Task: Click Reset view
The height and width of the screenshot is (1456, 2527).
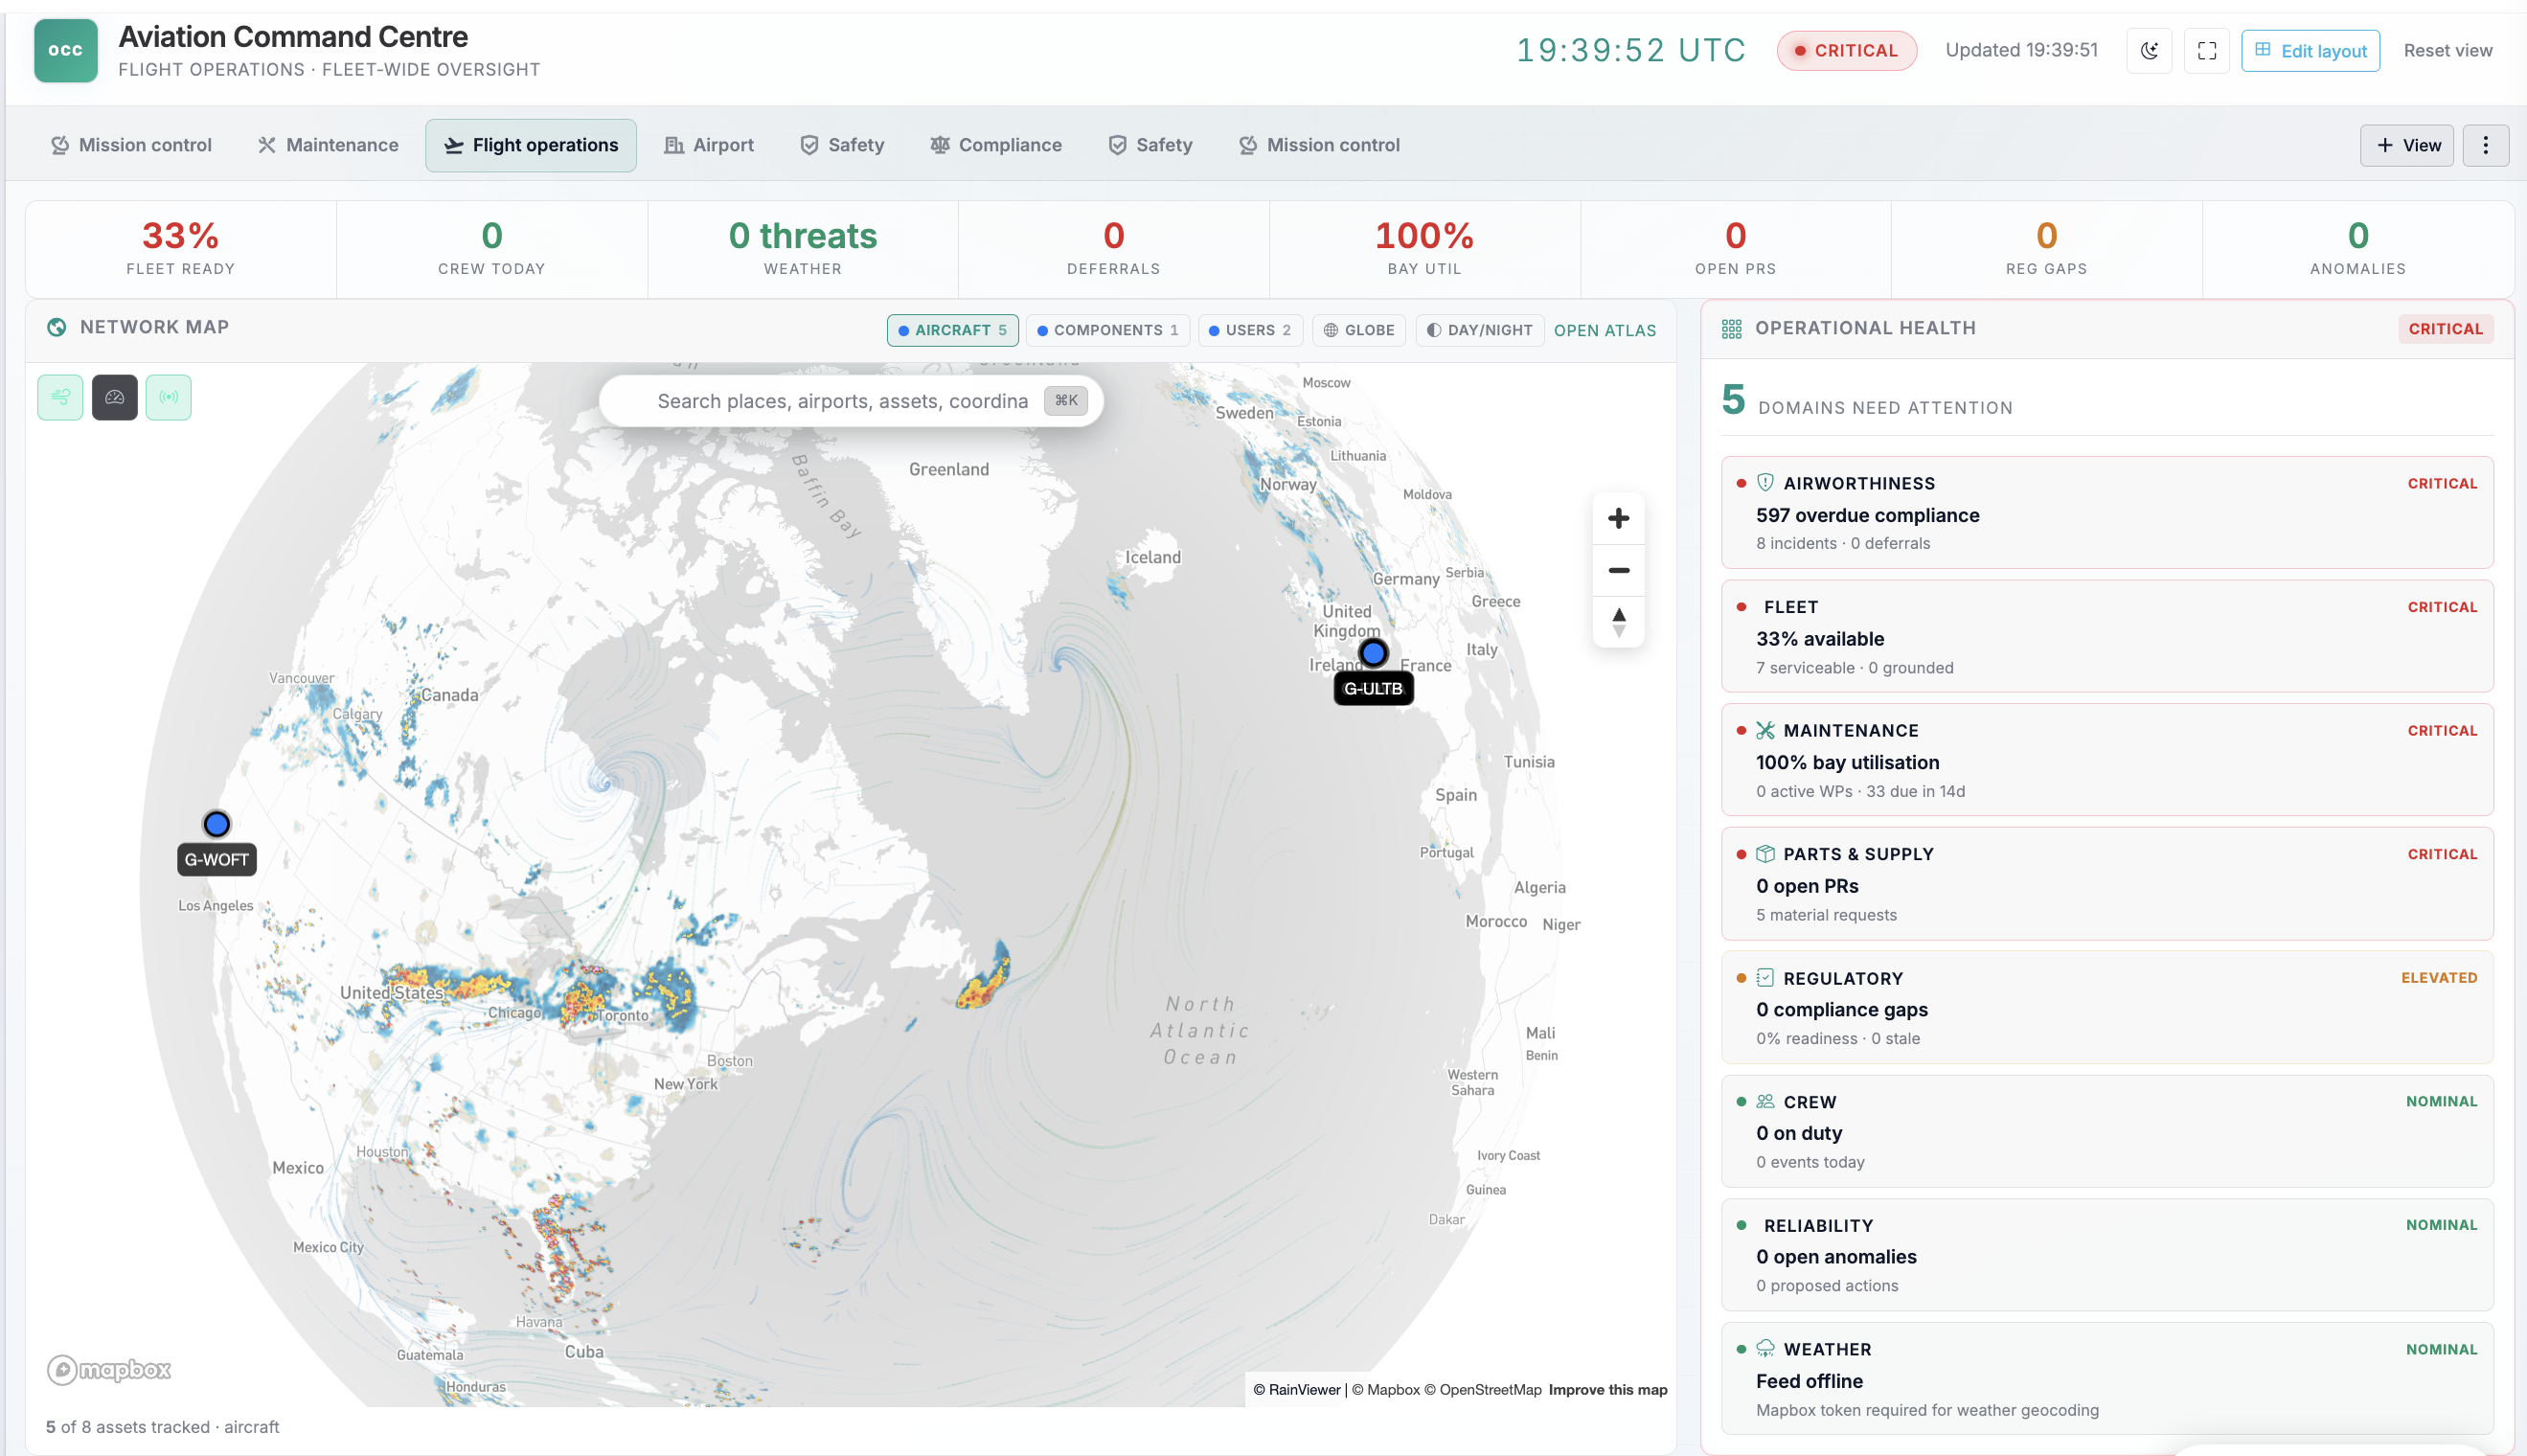Action: coord(2447,50)
